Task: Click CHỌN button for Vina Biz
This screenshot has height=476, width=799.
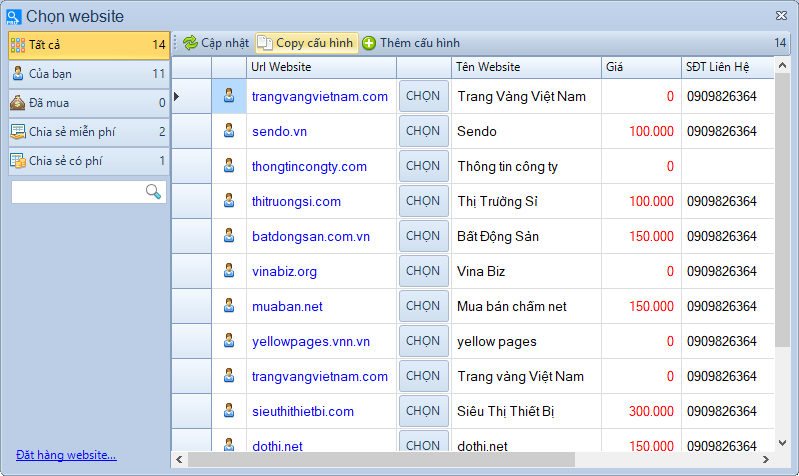Action: [x=423, y=271]
